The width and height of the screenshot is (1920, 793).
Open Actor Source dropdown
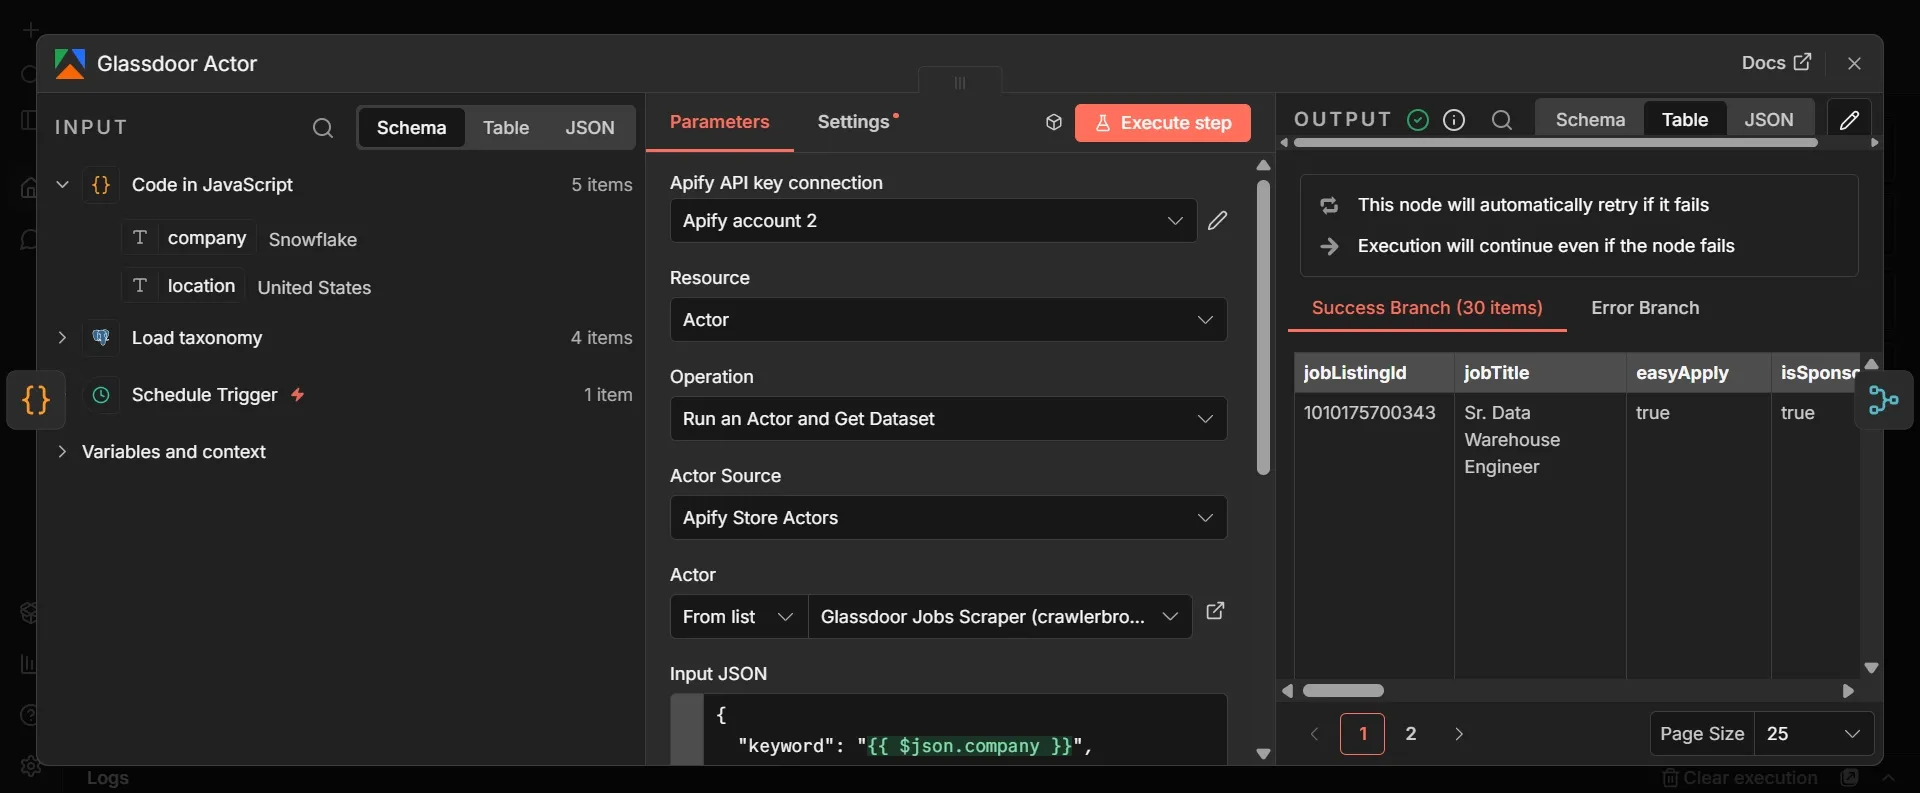click(x=948, y=518)
